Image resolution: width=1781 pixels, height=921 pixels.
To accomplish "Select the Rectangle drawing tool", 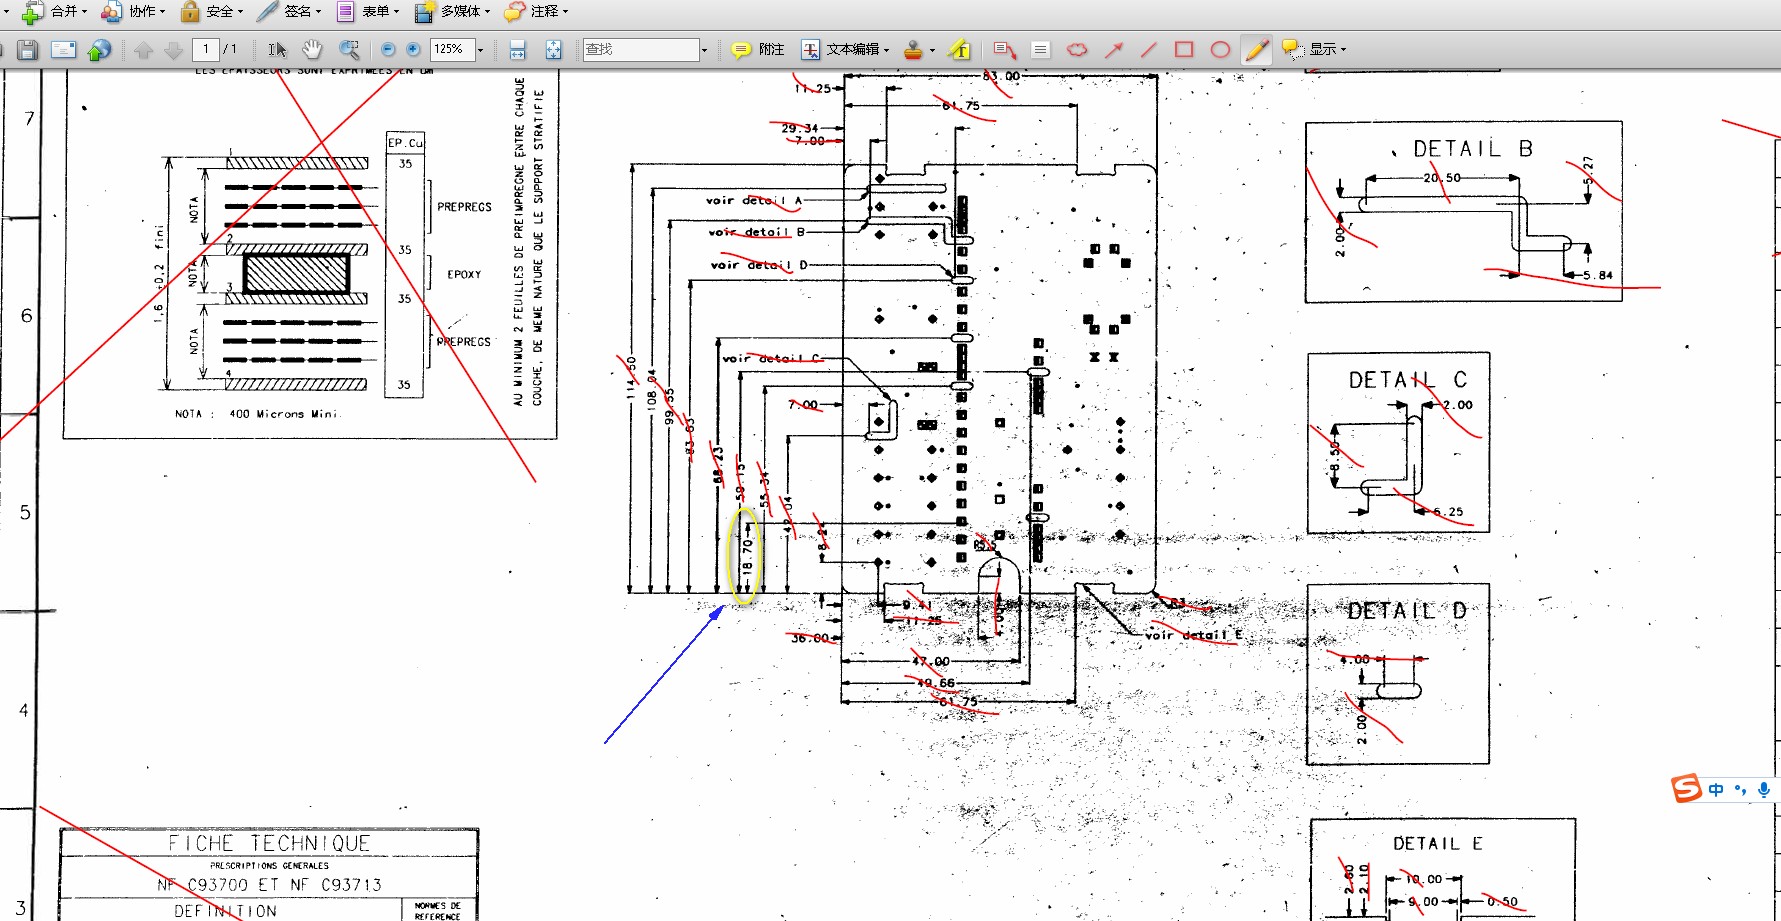I will coord(1184,49).
